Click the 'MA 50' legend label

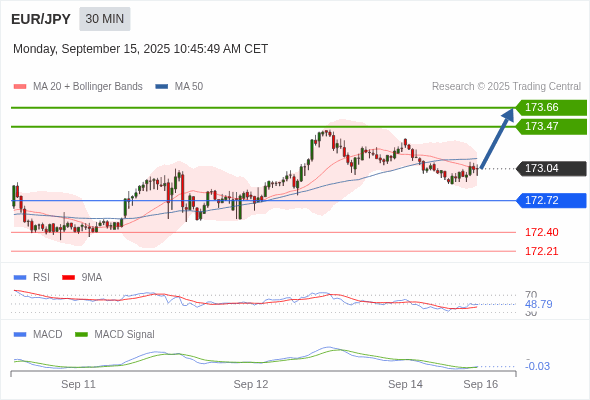point(189,87)
